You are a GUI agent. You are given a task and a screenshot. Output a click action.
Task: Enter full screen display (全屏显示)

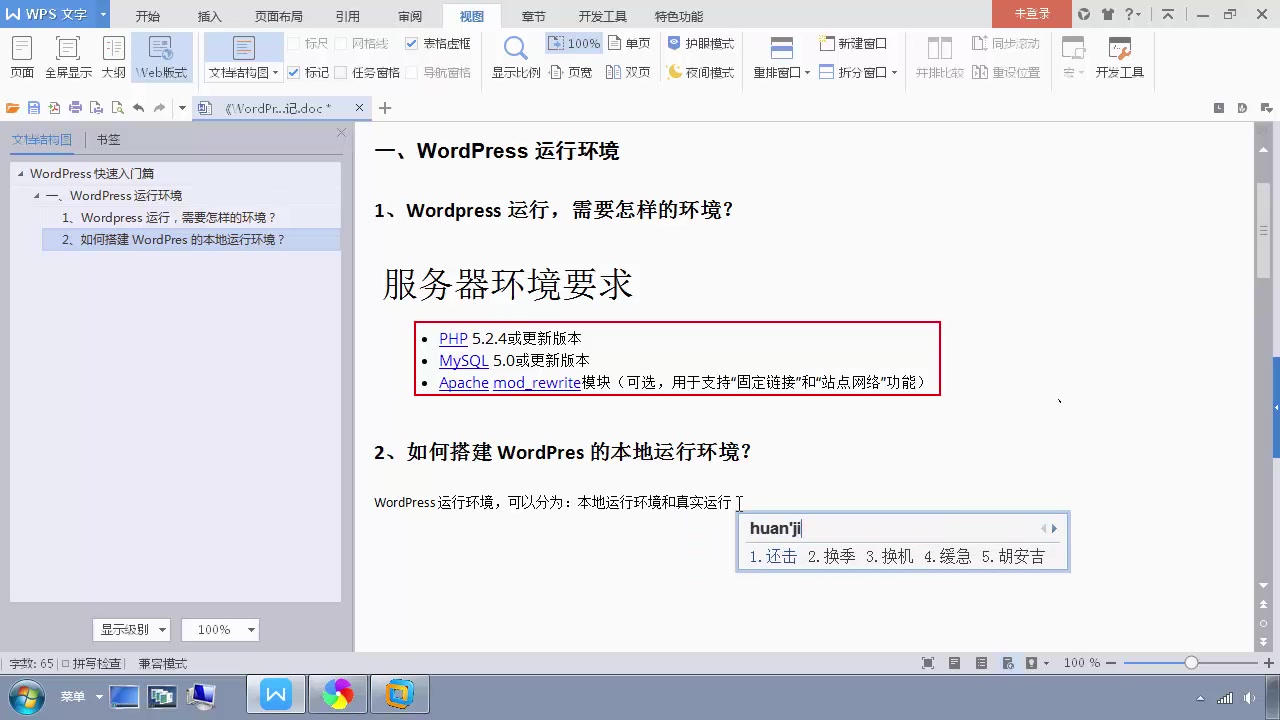point(68,58)
